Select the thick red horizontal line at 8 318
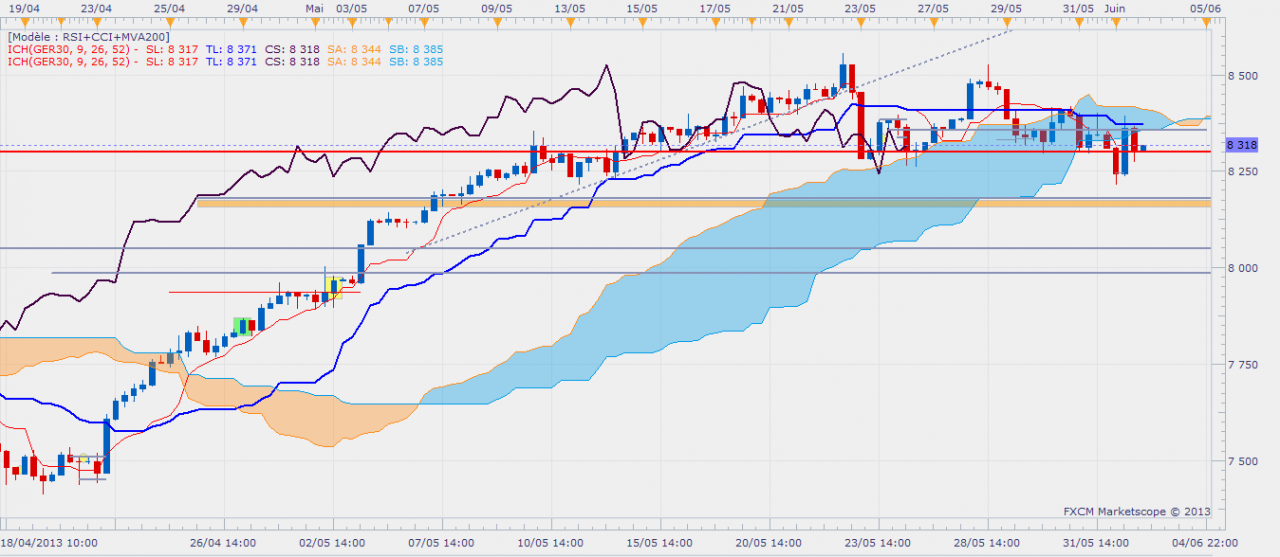The width and height of the screenshot is (1280, 557). point(605,151)
